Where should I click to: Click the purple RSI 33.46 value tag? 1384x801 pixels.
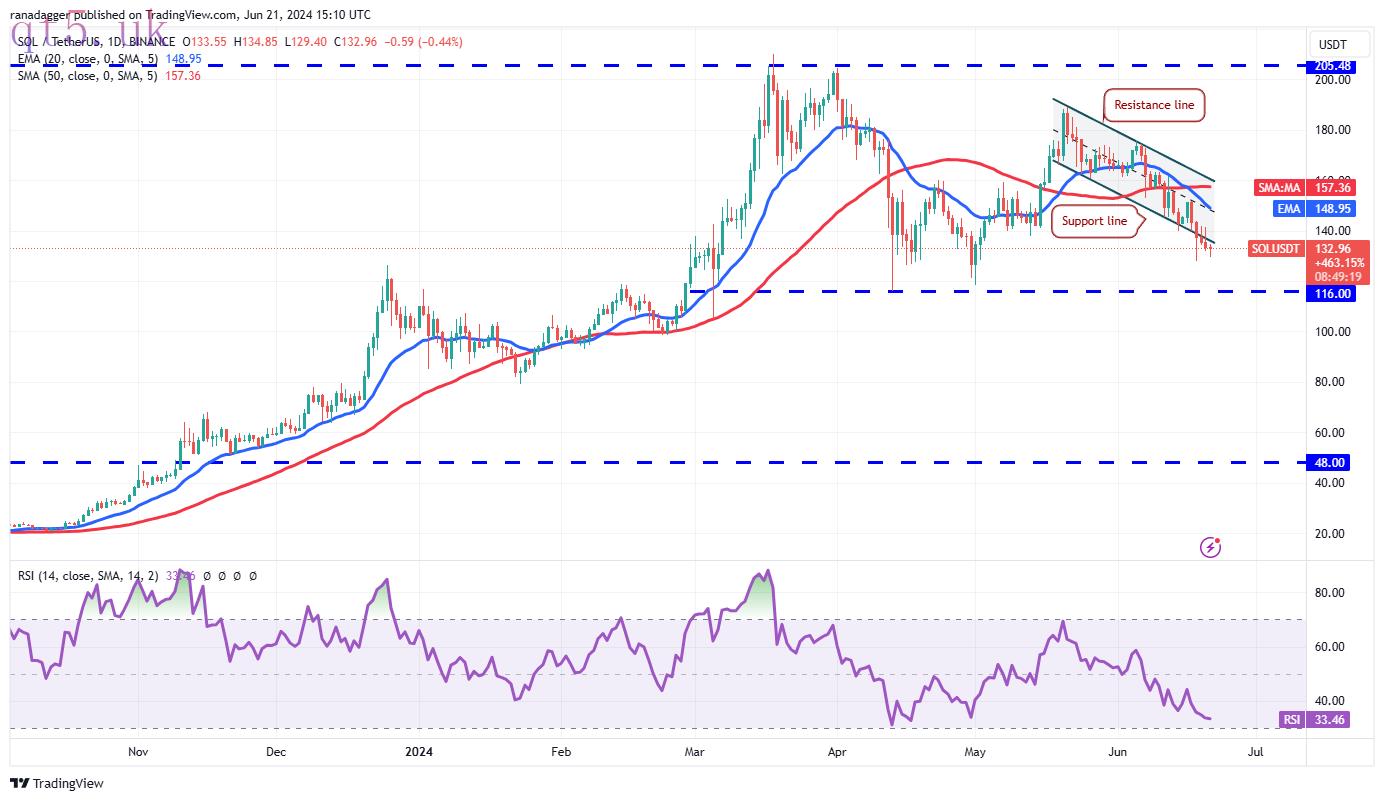[x=1315, y=719]
